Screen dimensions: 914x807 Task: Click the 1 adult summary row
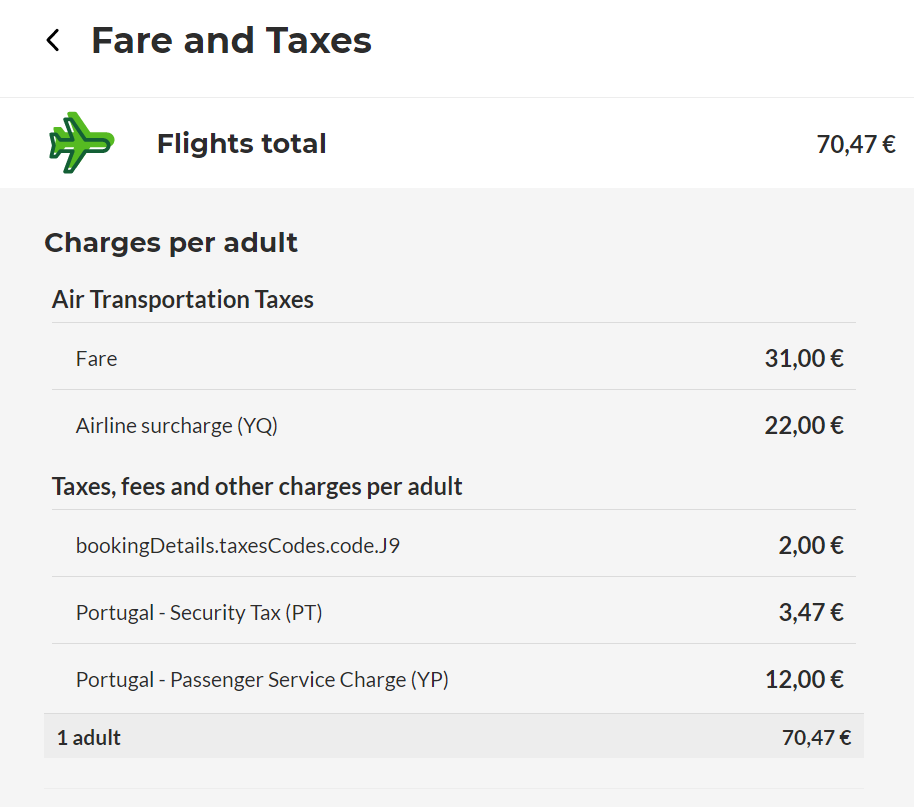coord(454,737)
